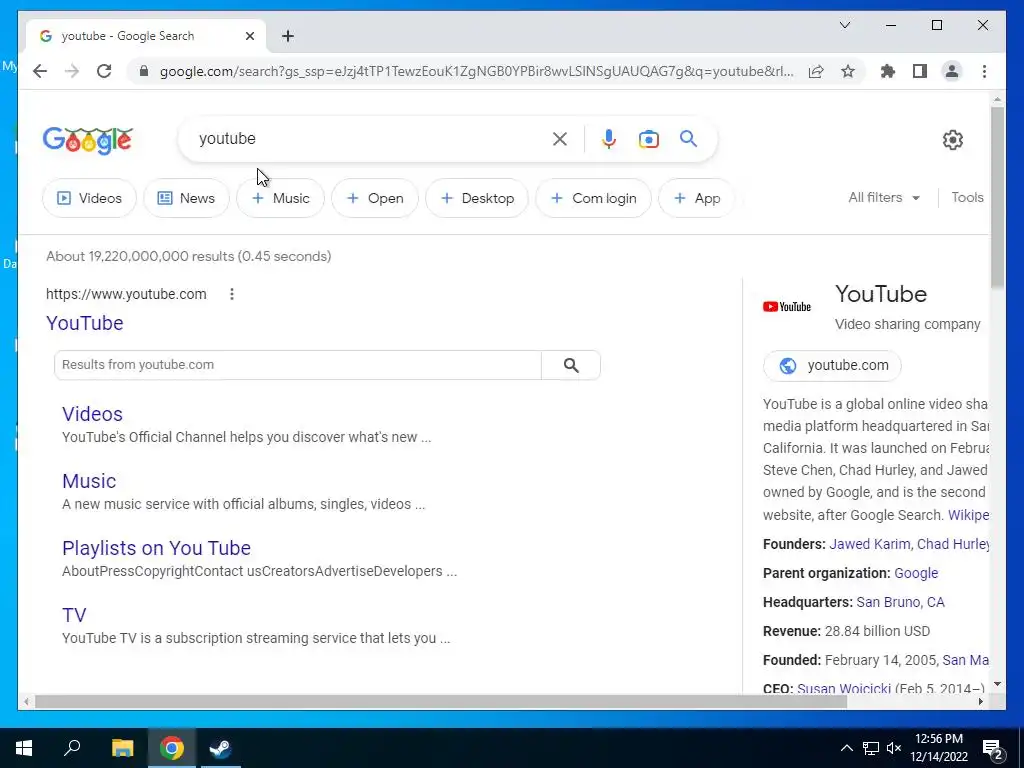Open the Videos sitelink
The height and width of the screenshot is (768, 1024).
[92, 413]
